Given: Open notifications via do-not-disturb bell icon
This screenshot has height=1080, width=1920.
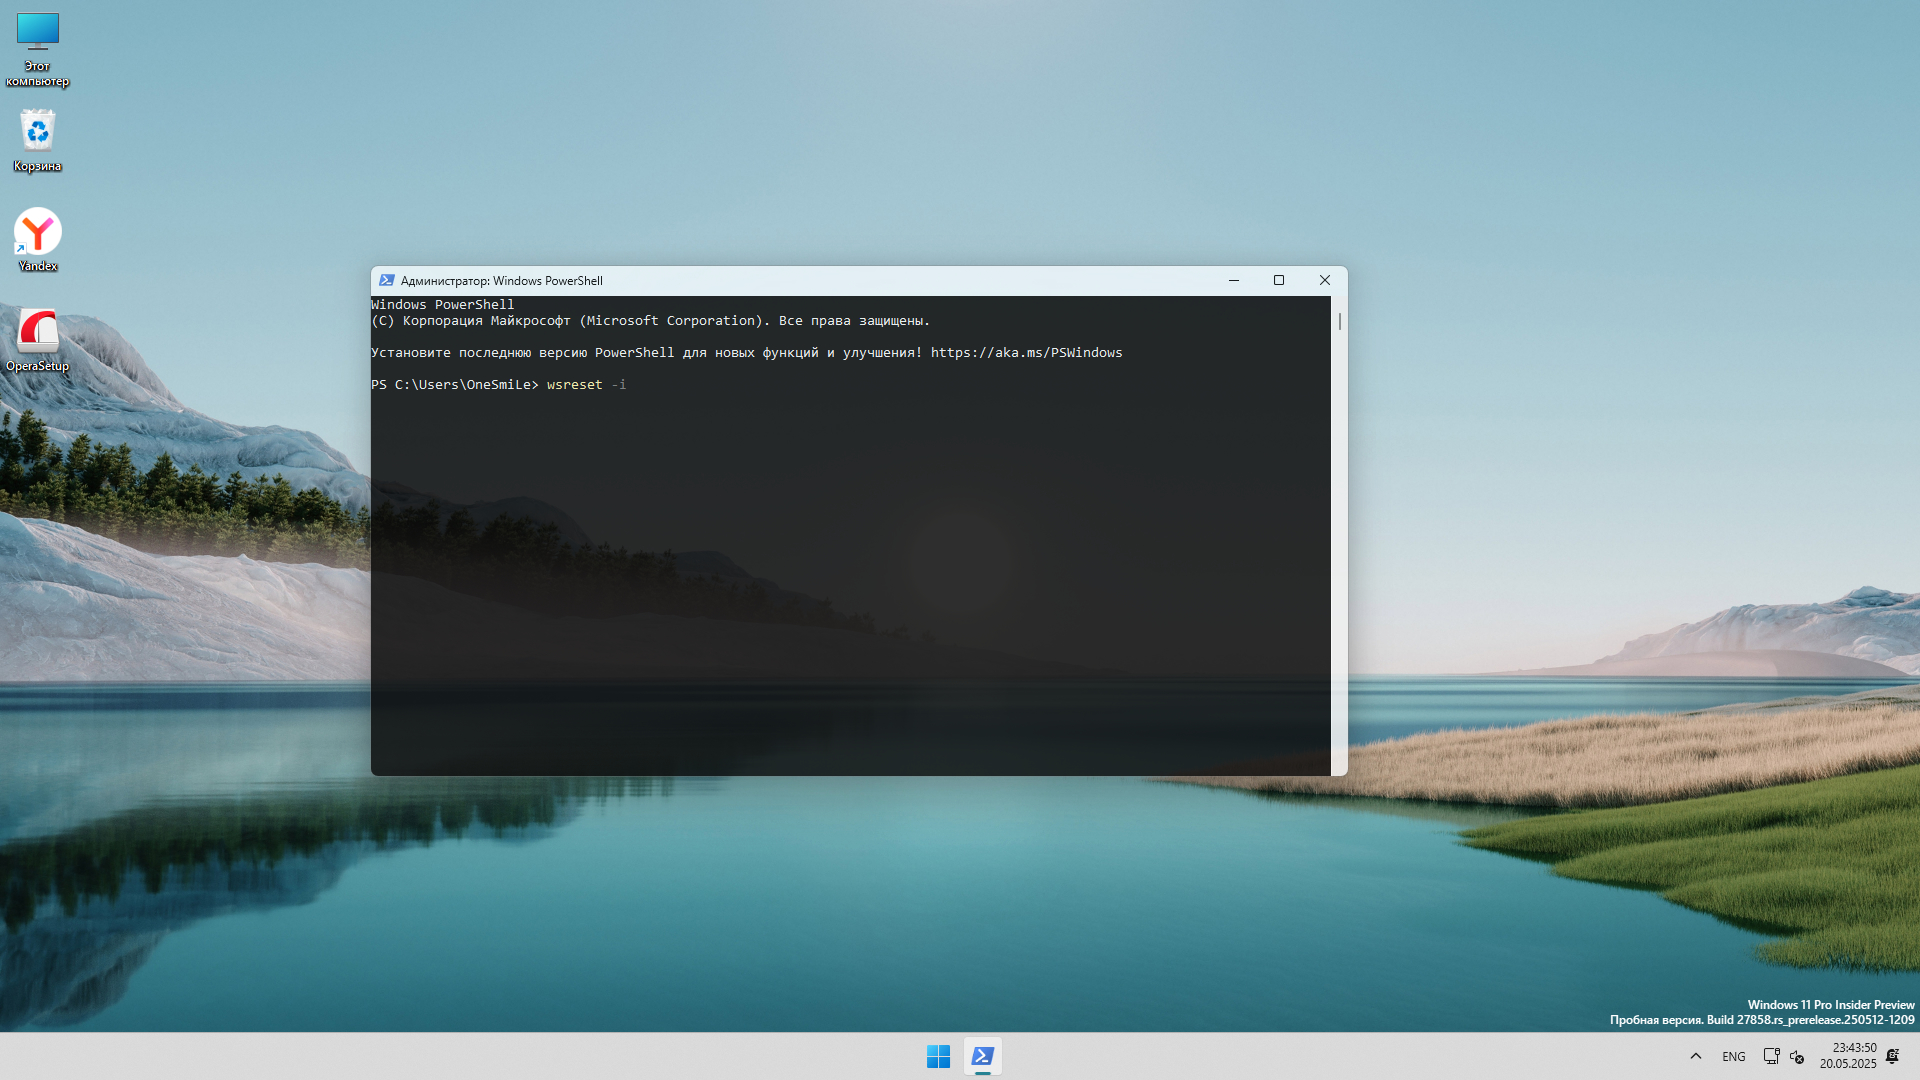Looking at the screenshot, I should pos(1893,1056).
